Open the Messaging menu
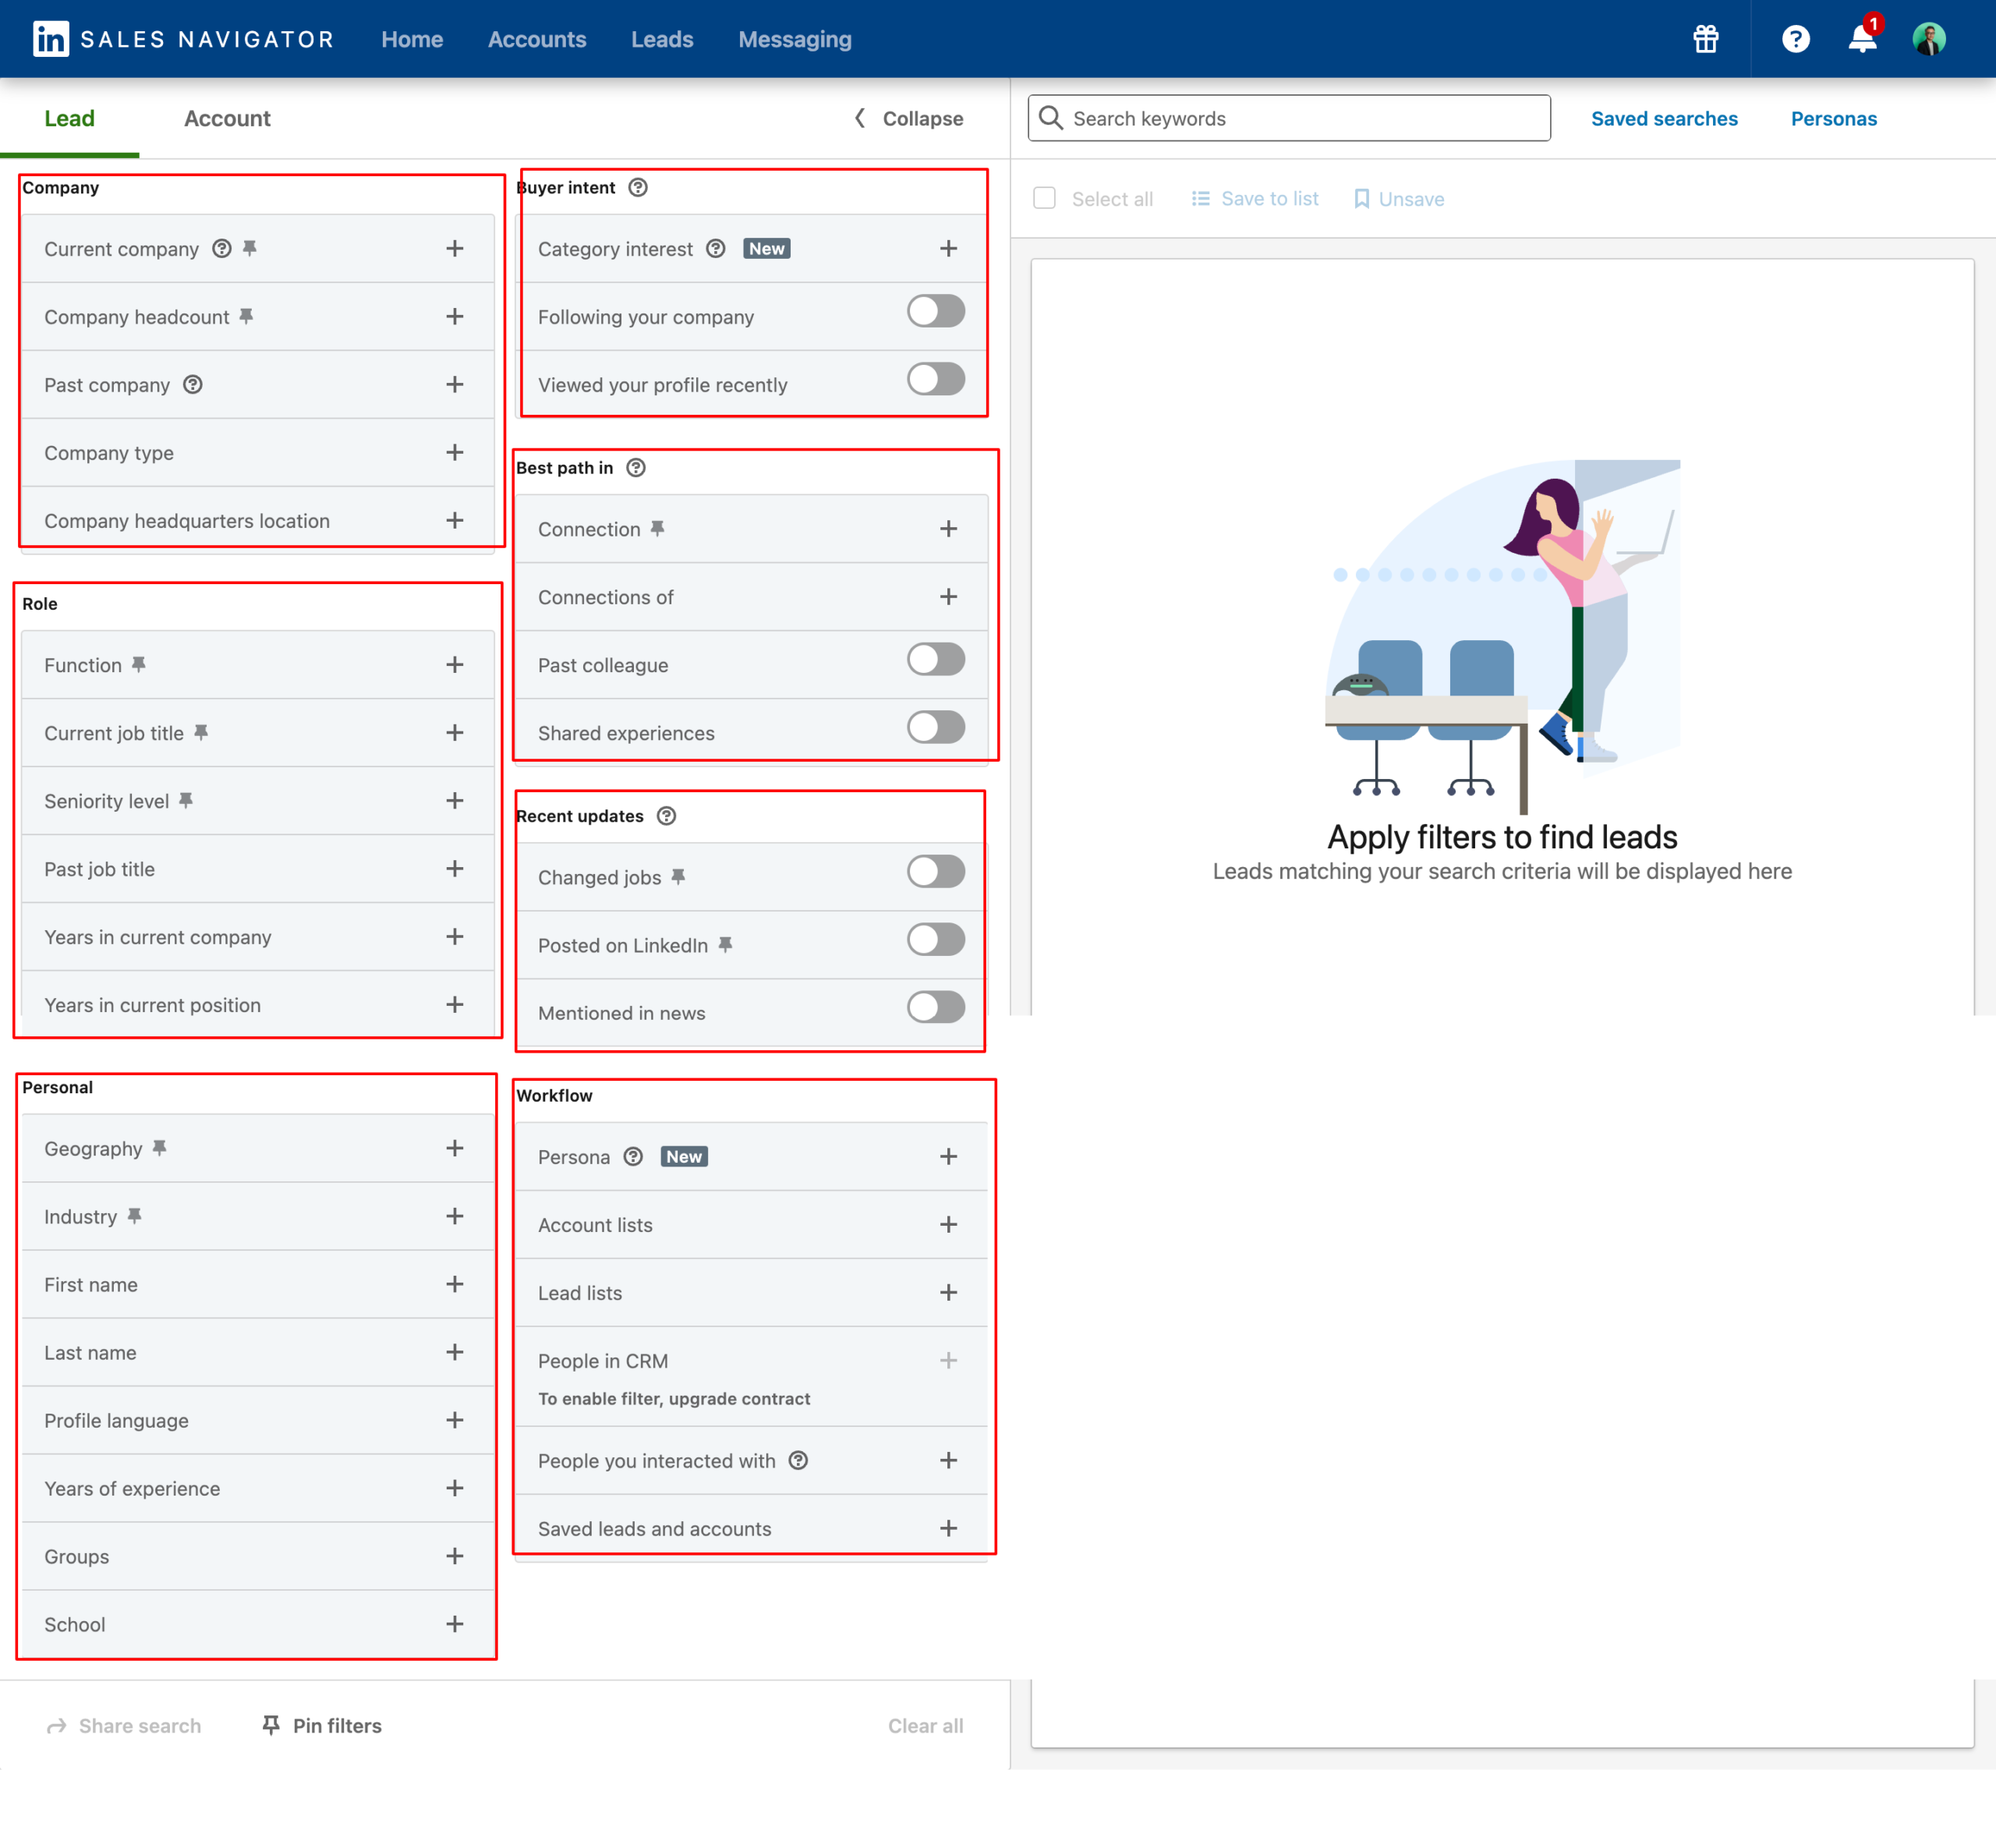Viewport: 1996px width, 1848px height. (795, 39)
